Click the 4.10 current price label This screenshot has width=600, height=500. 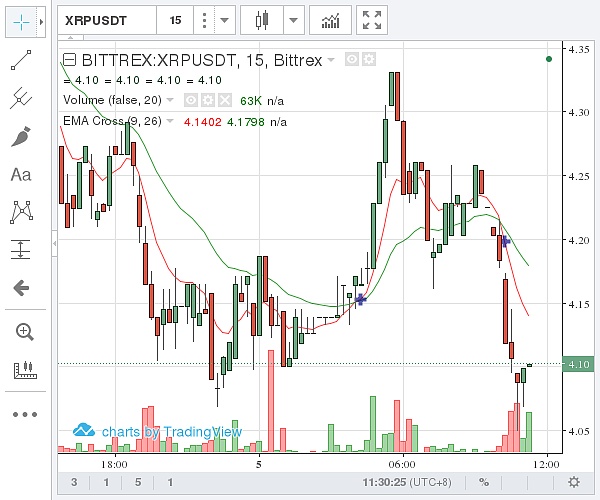(x=578, y=364)
